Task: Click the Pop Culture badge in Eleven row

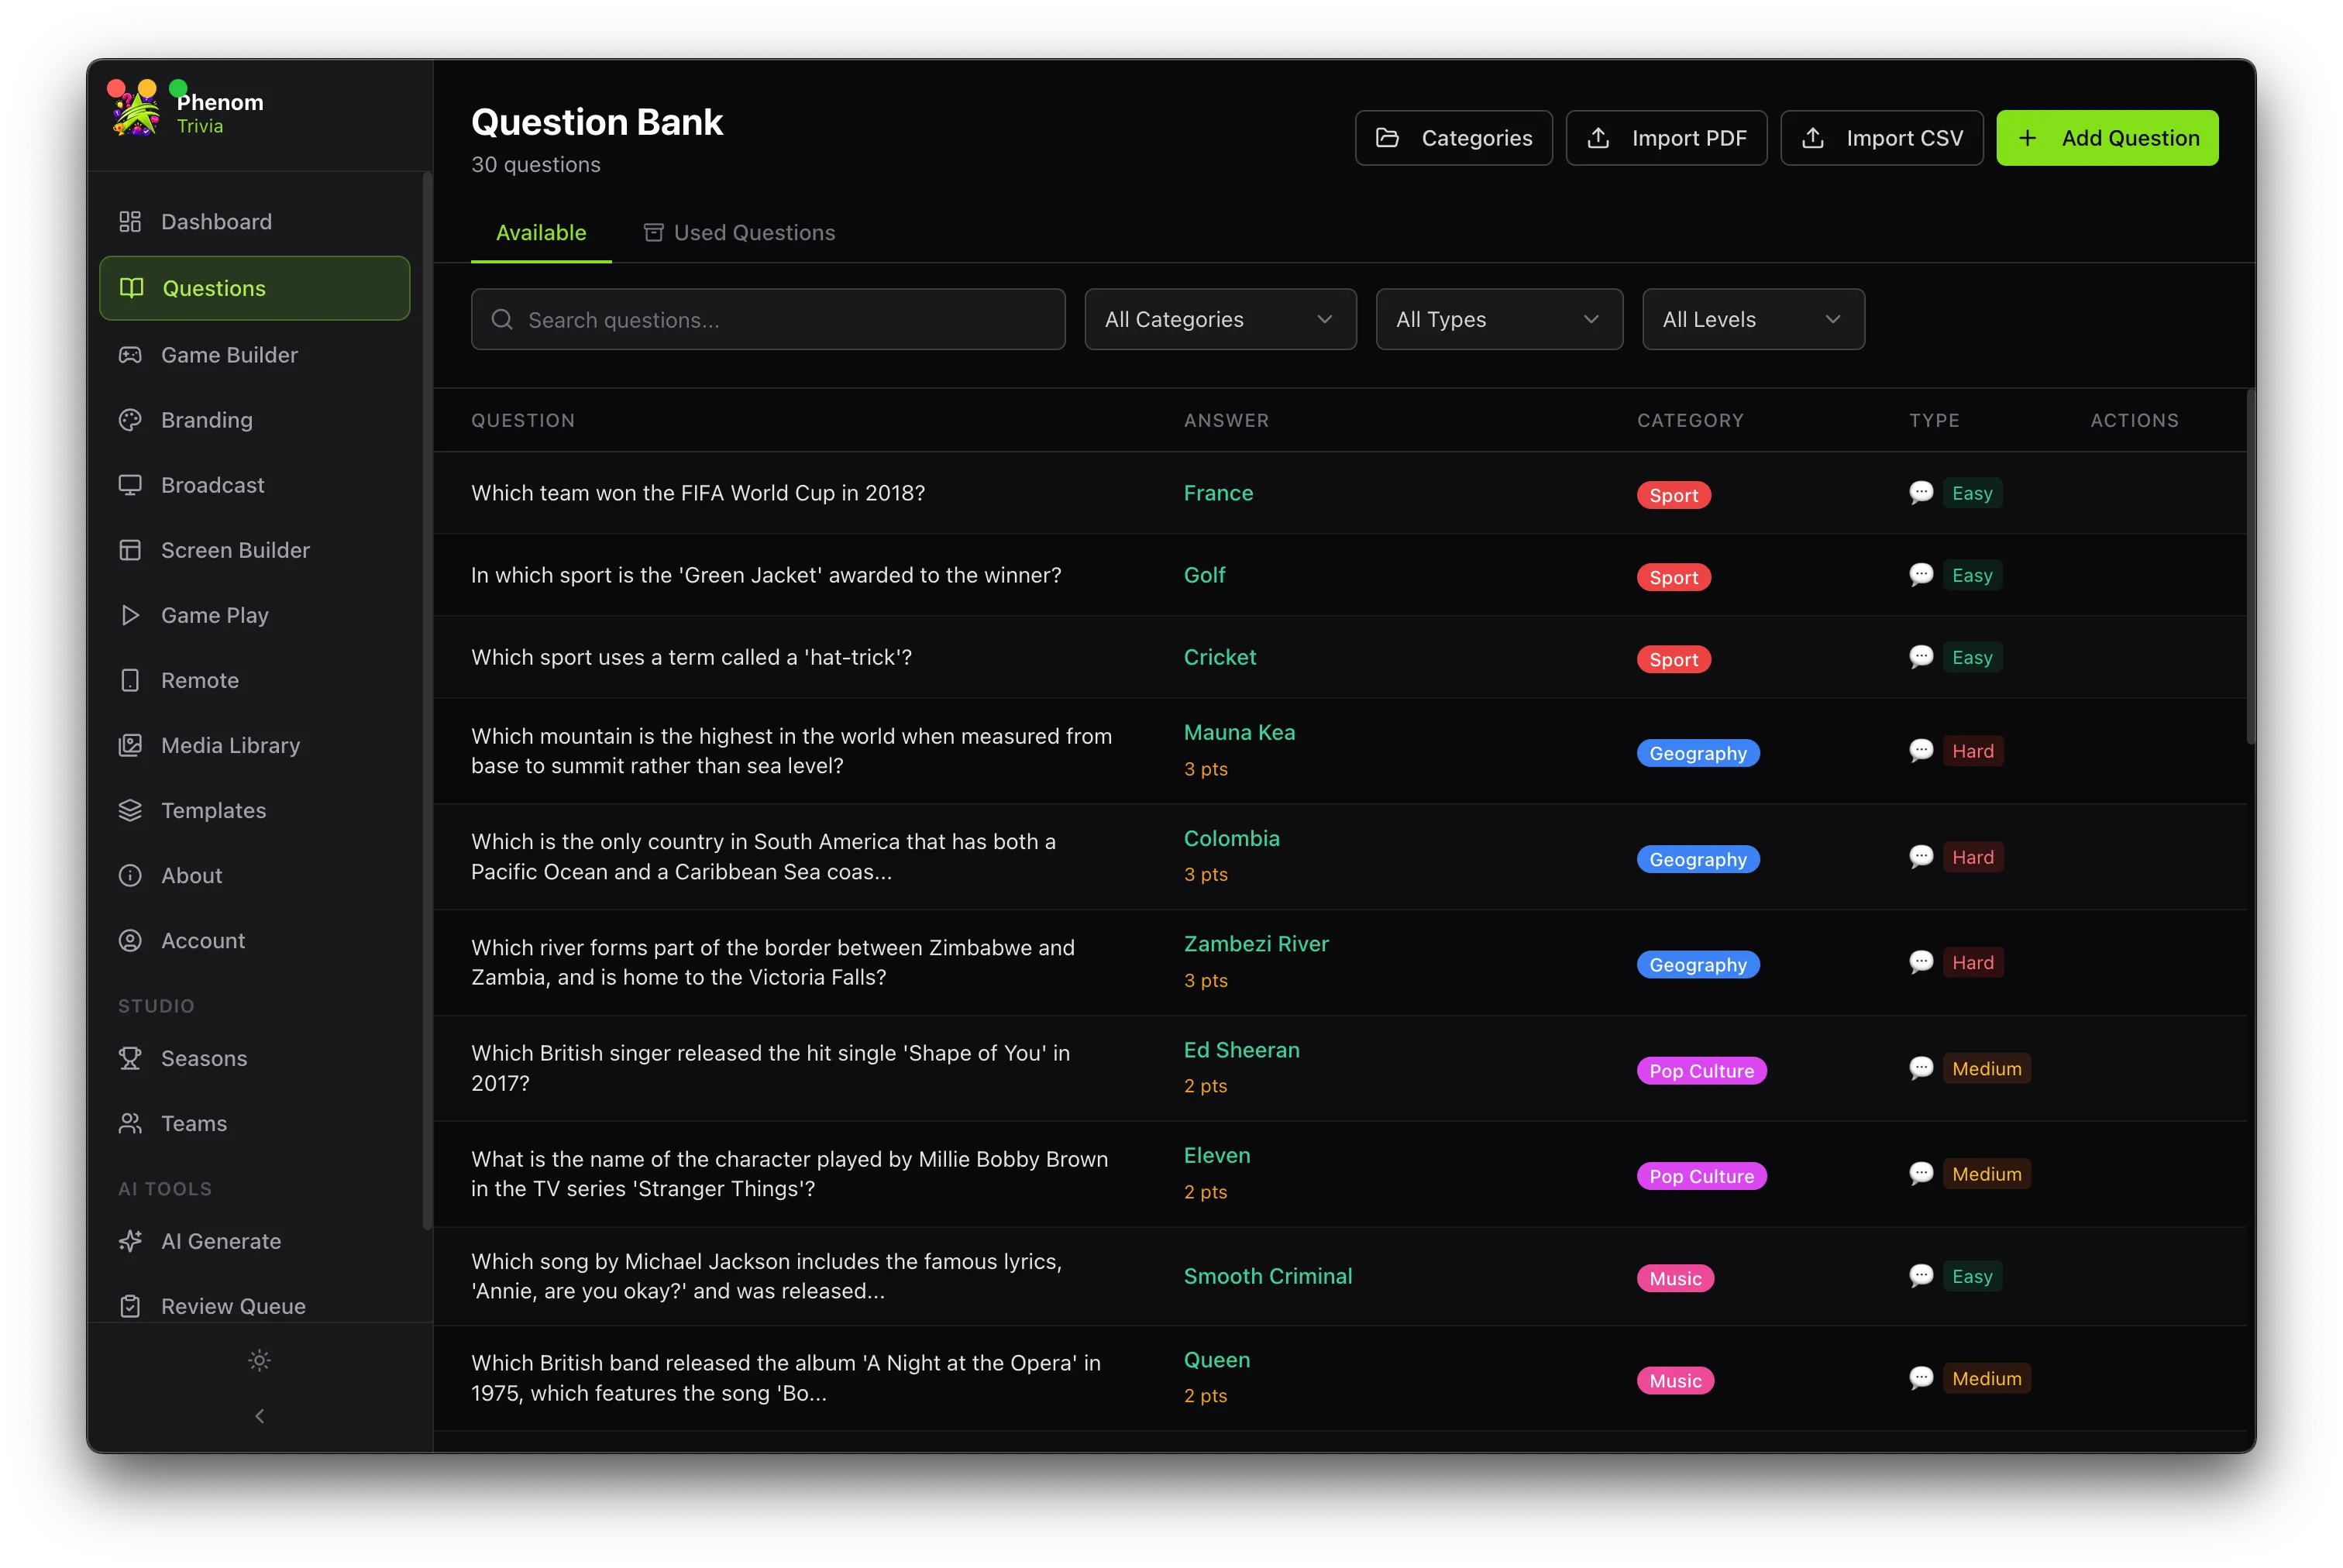Action: 1701,1176
